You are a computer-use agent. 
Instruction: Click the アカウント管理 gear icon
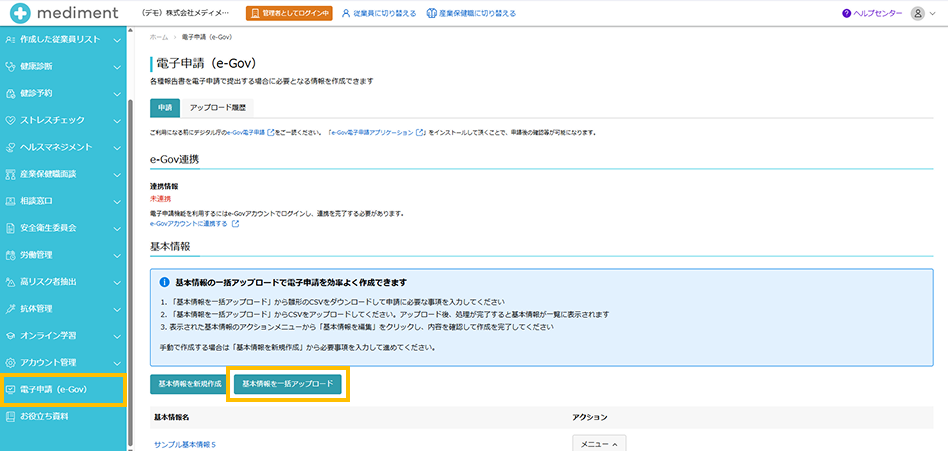[x=10, y=362]
